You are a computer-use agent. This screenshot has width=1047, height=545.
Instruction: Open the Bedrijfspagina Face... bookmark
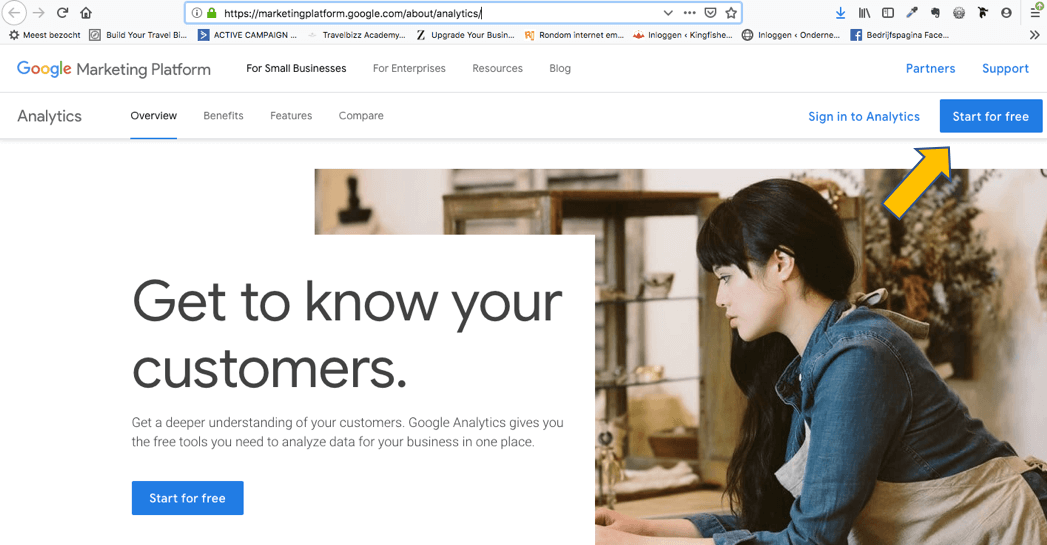tap(899, 35)
